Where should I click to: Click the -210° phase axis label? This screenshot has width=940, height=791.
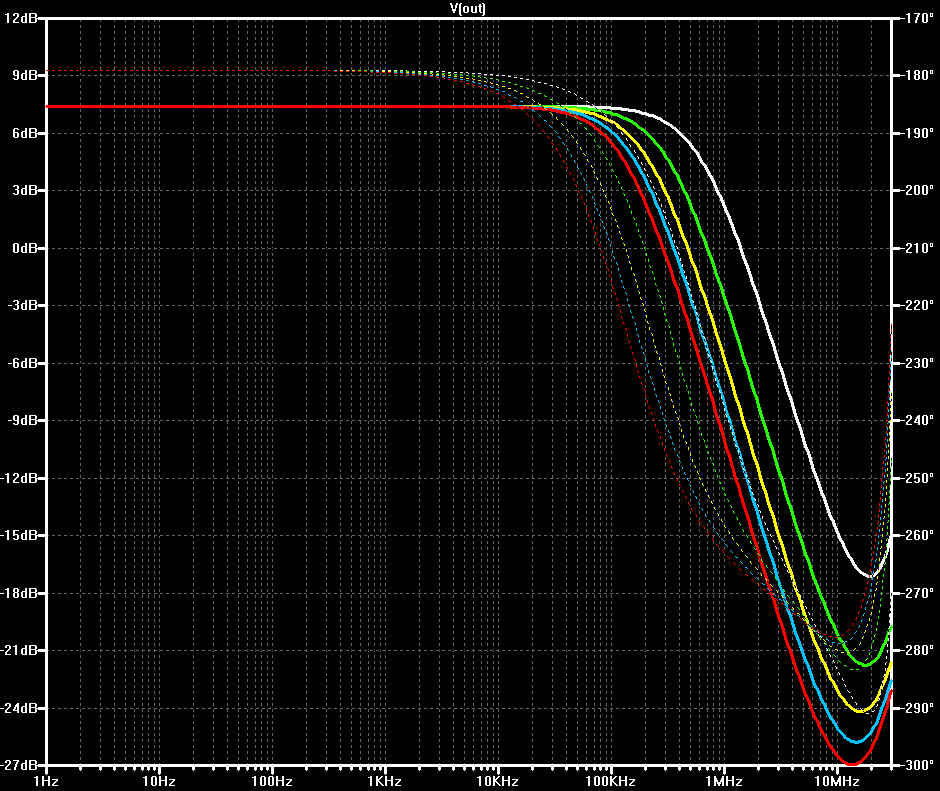click(x=918, y=248)
